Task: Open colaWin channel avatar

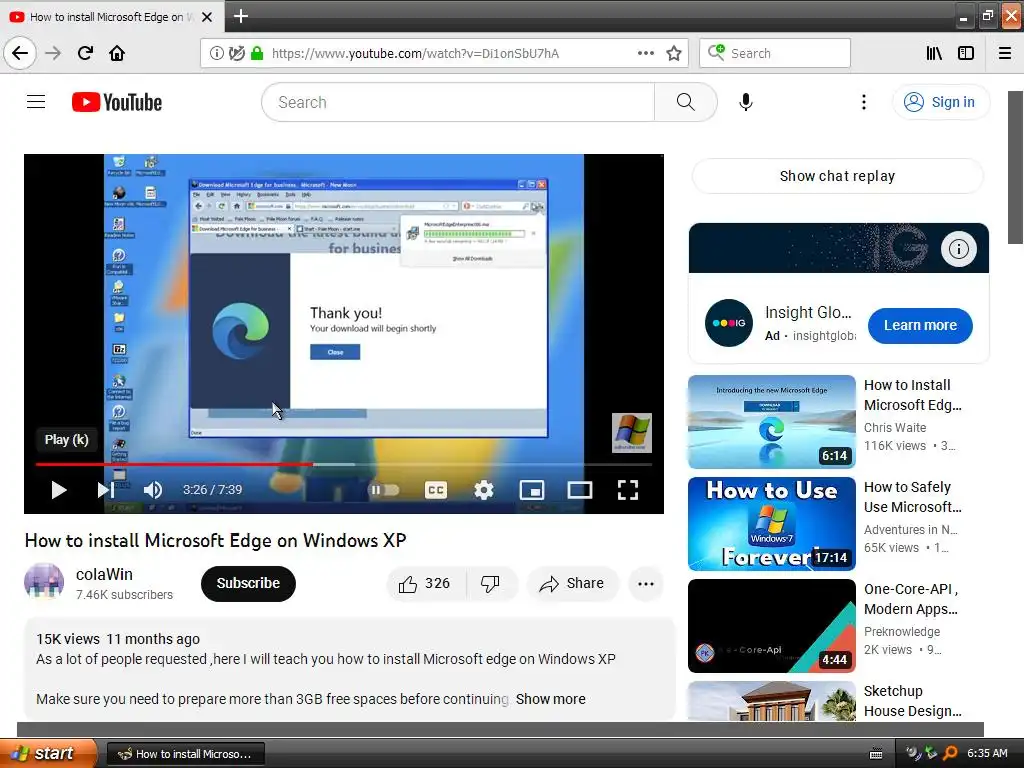Action: pyautogui.click(x=44, y=583)
